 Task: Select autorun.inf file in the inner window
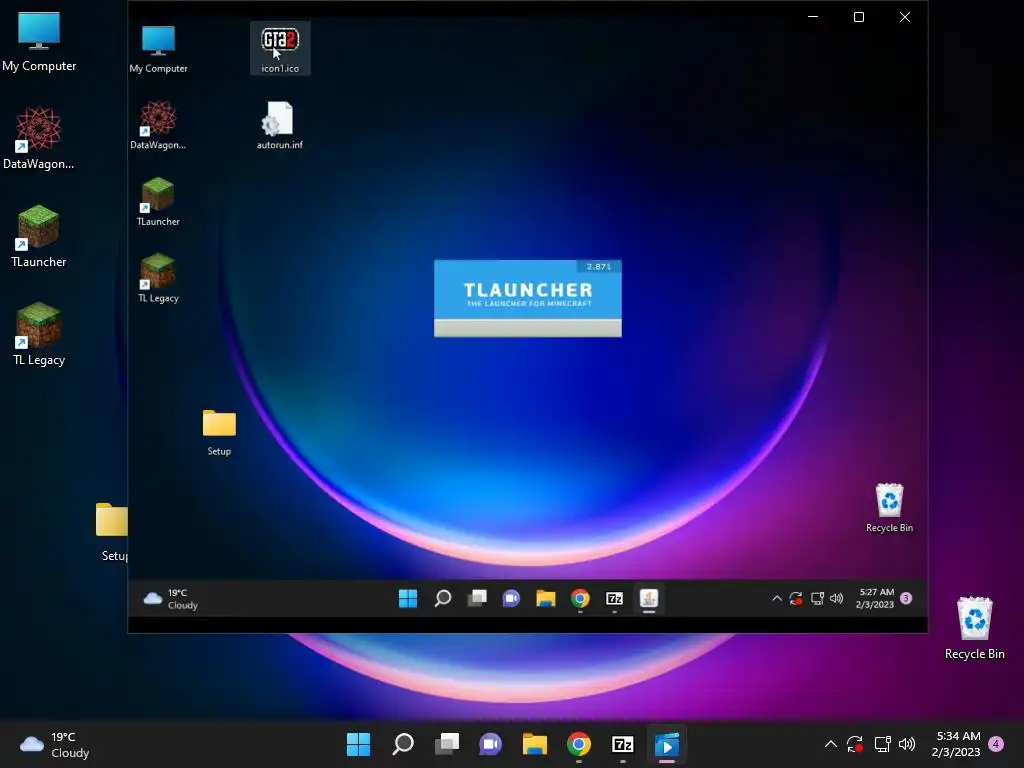click(x=280, y=125)
